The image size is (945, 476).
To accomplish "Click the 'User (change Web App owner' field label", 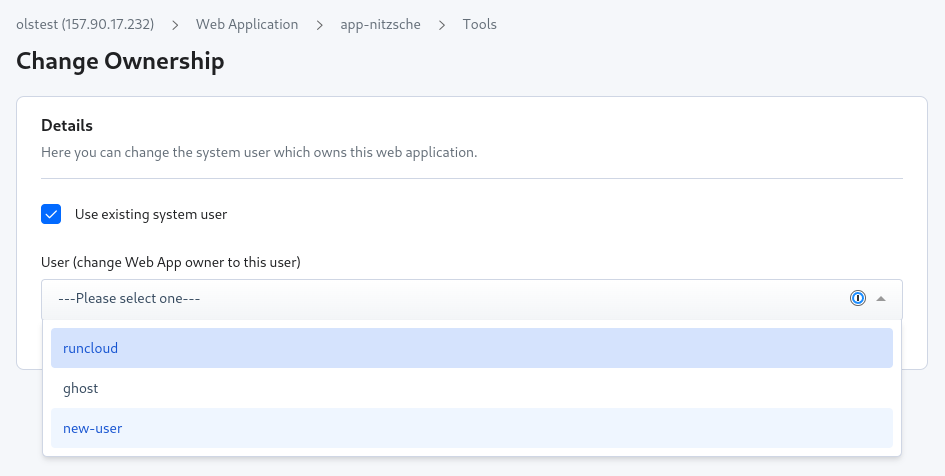I will tap(171, 262).
